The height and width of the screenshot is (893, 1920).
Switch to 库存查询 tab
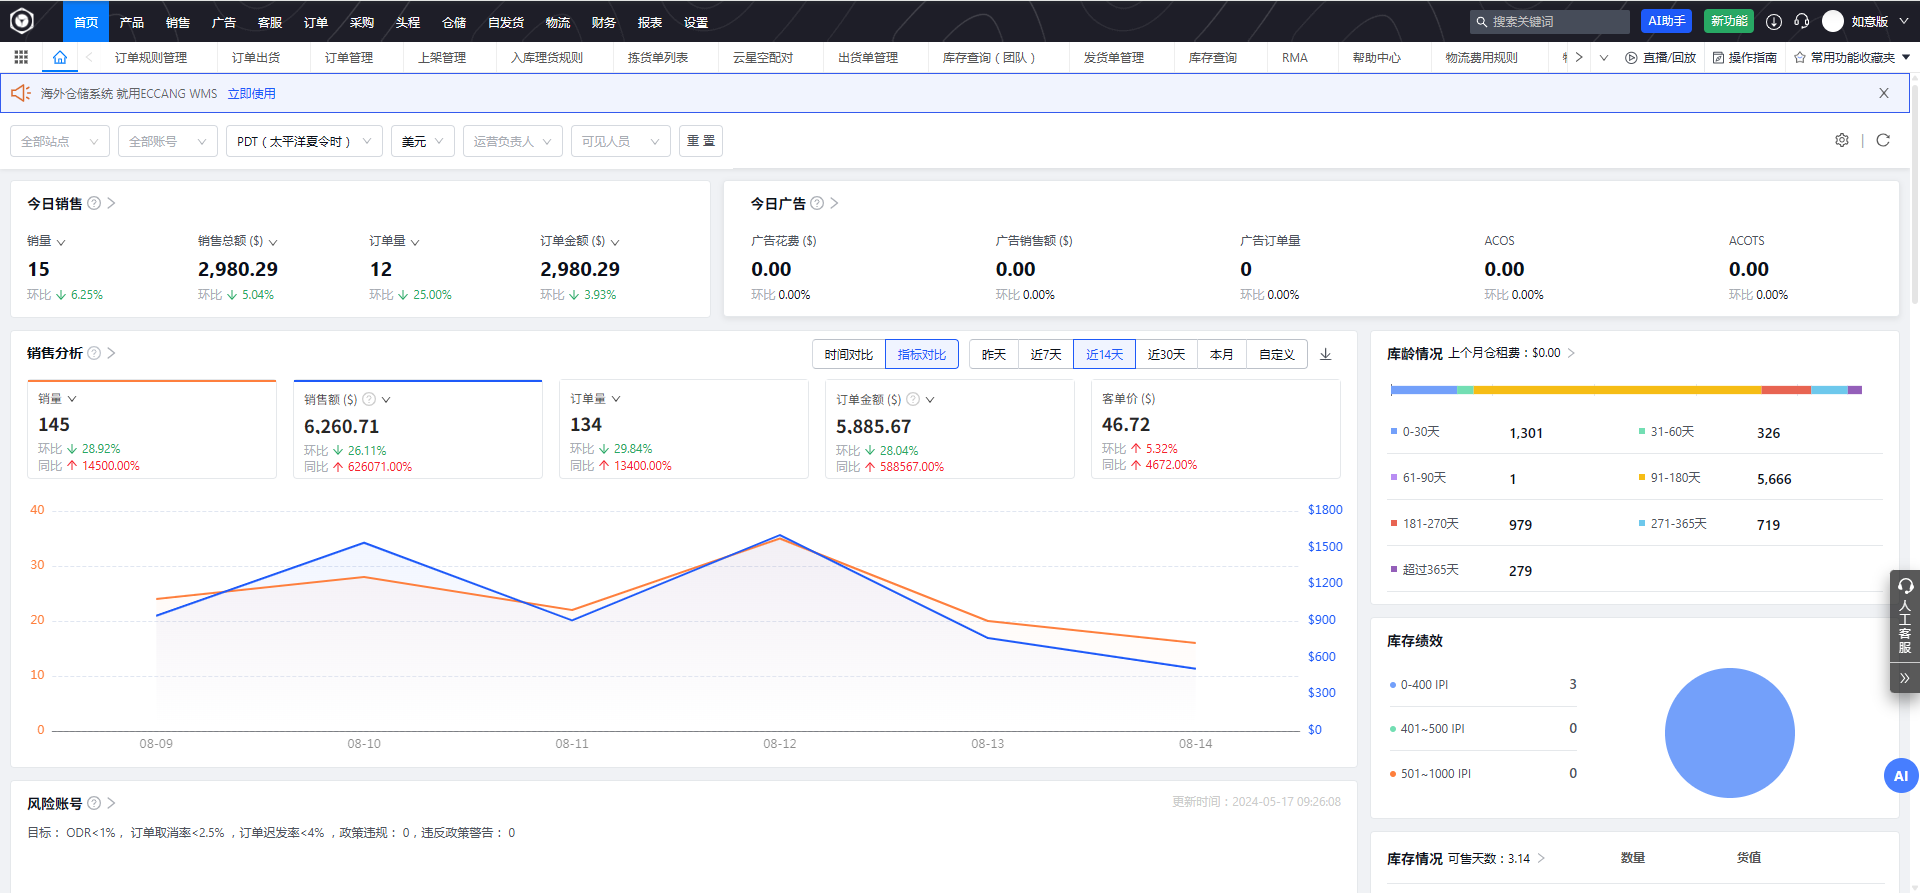pos(1213,58)
